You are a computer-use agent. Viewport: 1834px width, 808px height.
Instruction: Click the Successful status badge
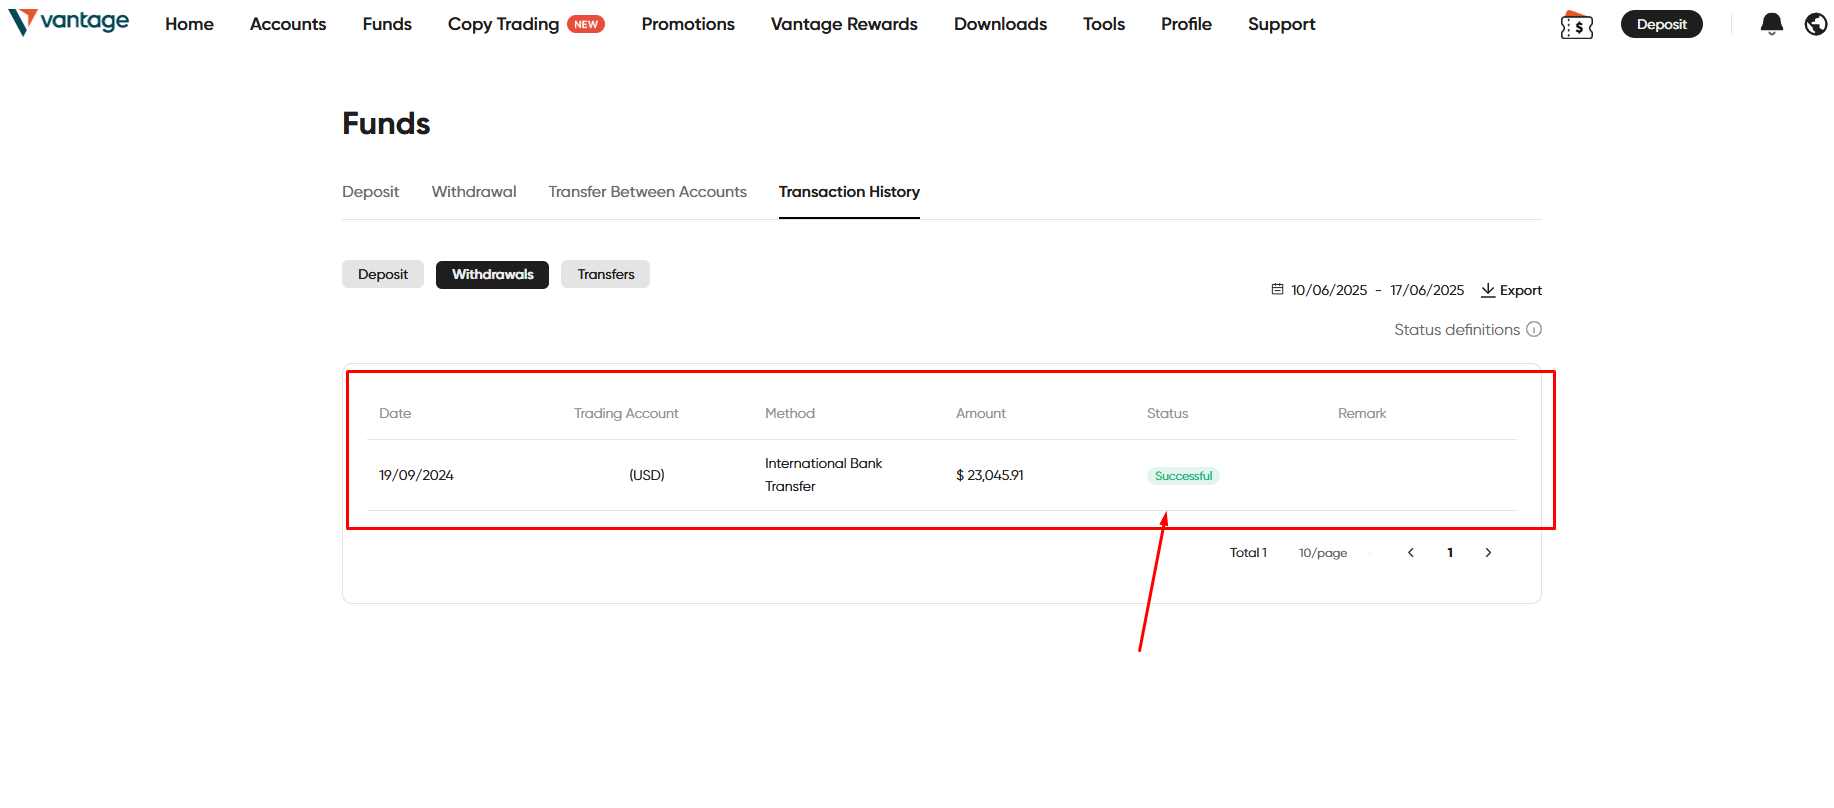[x=1183, y=476]
